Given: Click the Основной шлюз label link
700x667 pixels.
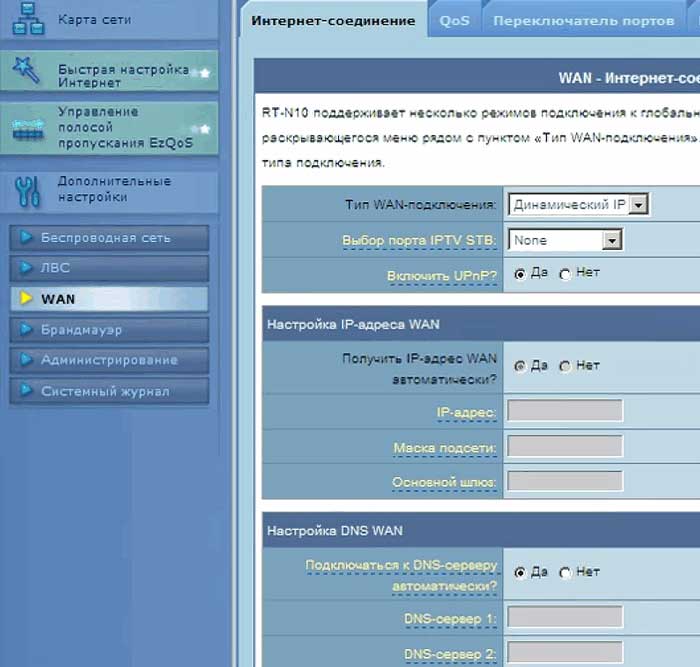Looking at the screenshot, I should 444,482.
